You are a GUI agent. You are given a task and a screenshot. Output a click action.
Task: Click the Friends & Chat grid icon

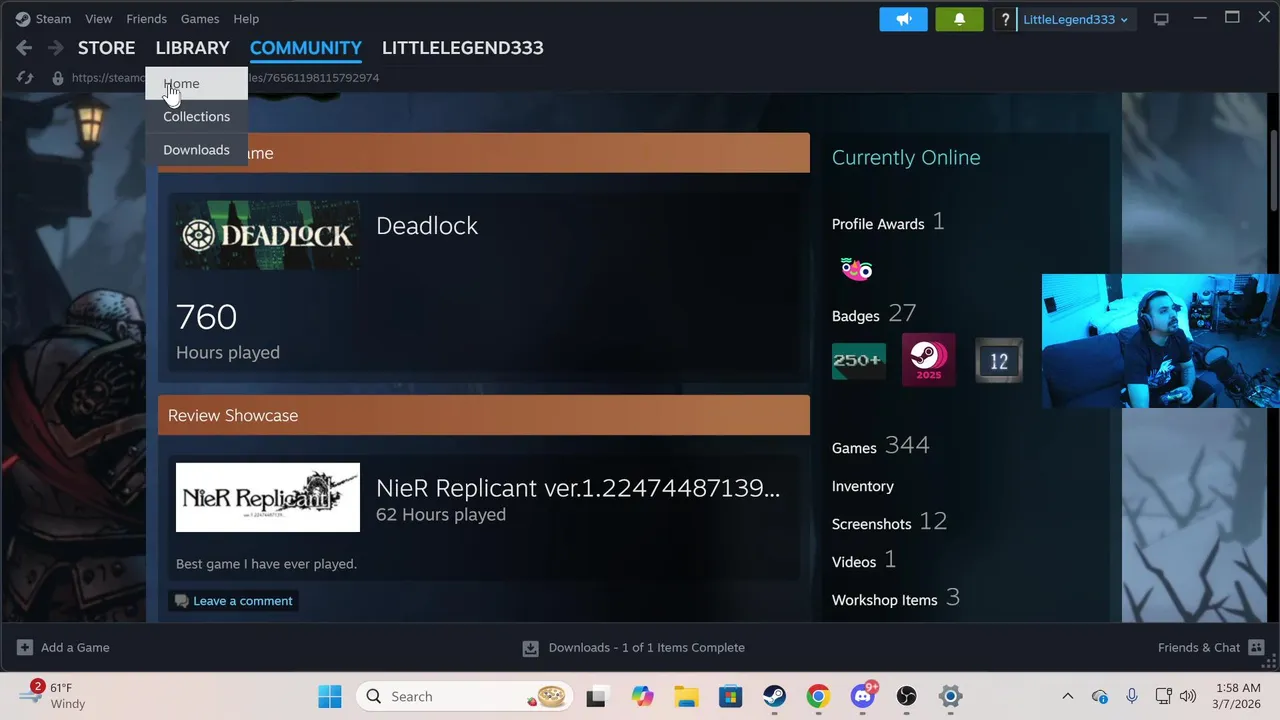[1257, 648]
